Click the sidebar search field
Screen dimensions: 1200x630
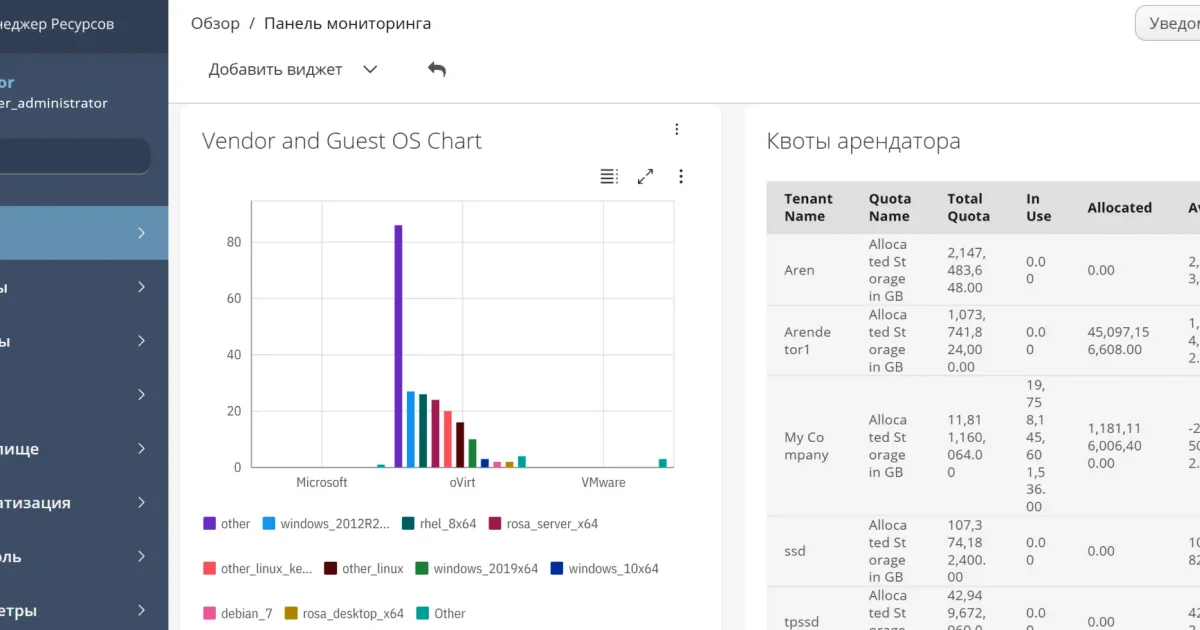75,156
